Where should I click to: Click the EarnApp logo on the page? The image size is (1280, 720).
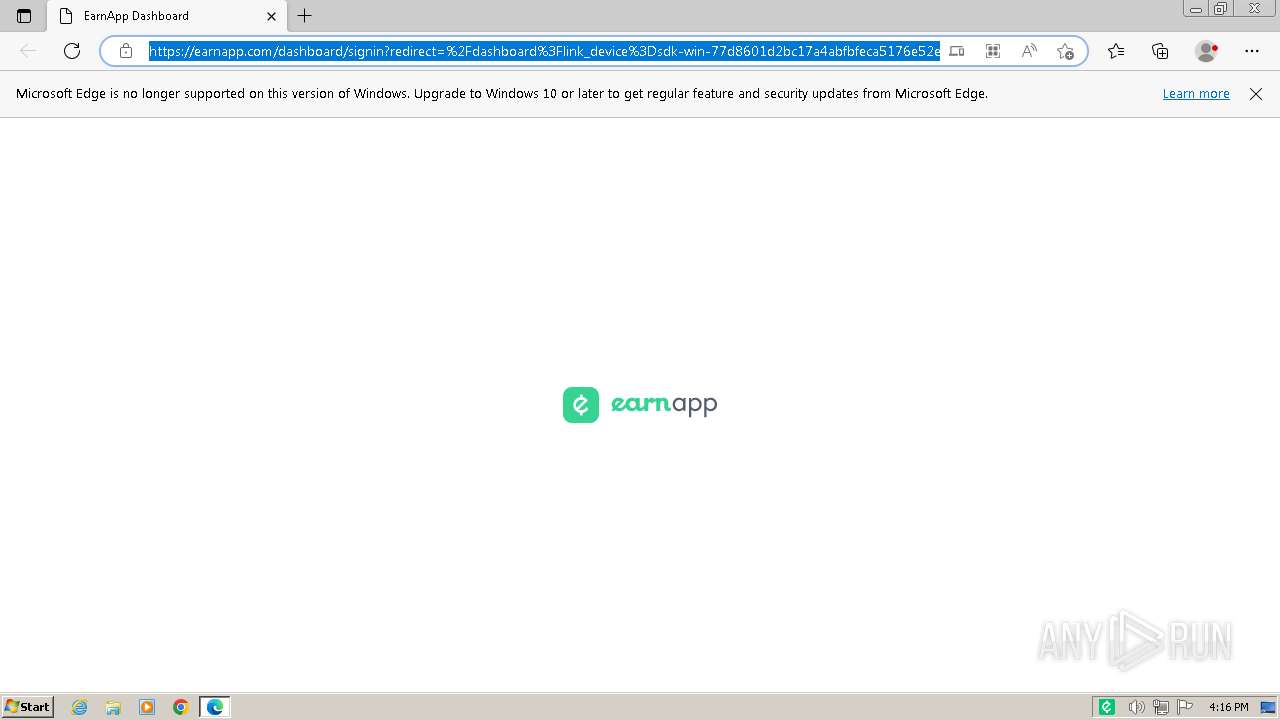640,405
